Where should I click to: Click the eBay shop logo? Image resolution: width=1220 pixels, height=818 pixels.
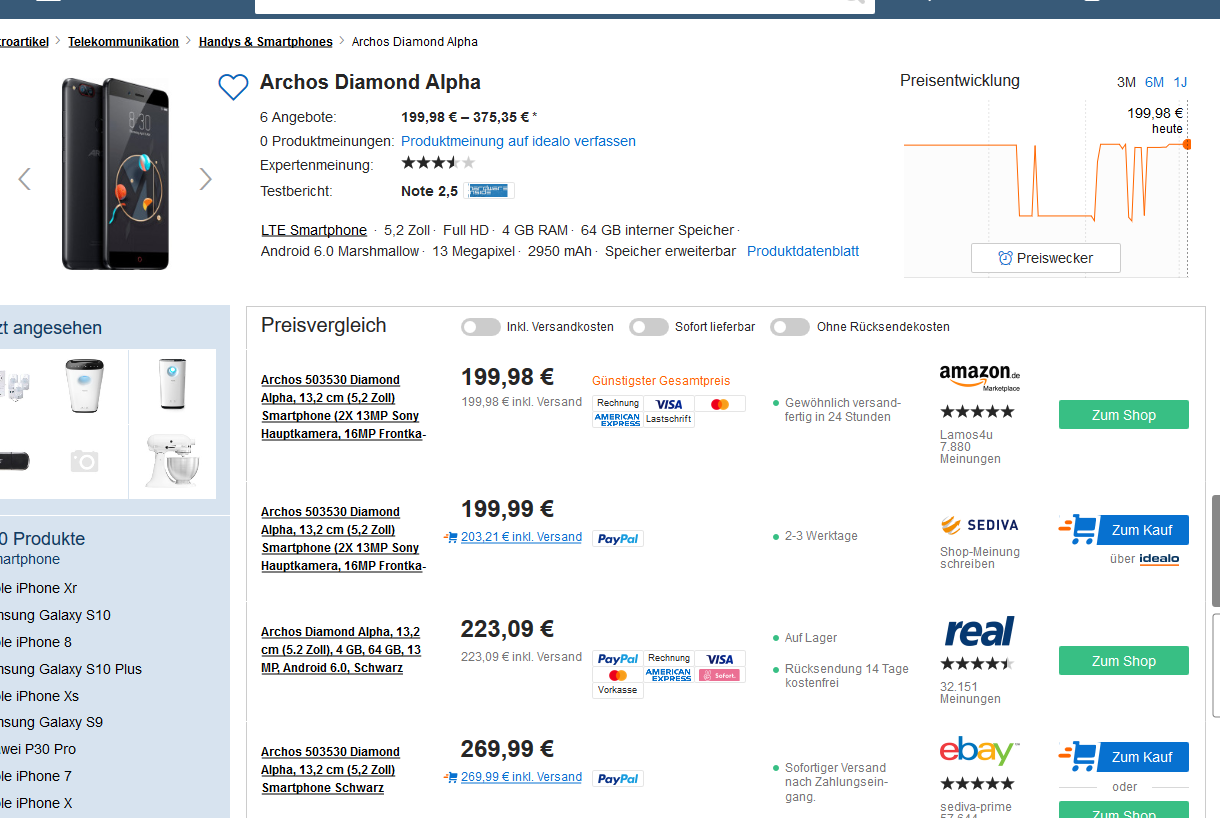980,751
